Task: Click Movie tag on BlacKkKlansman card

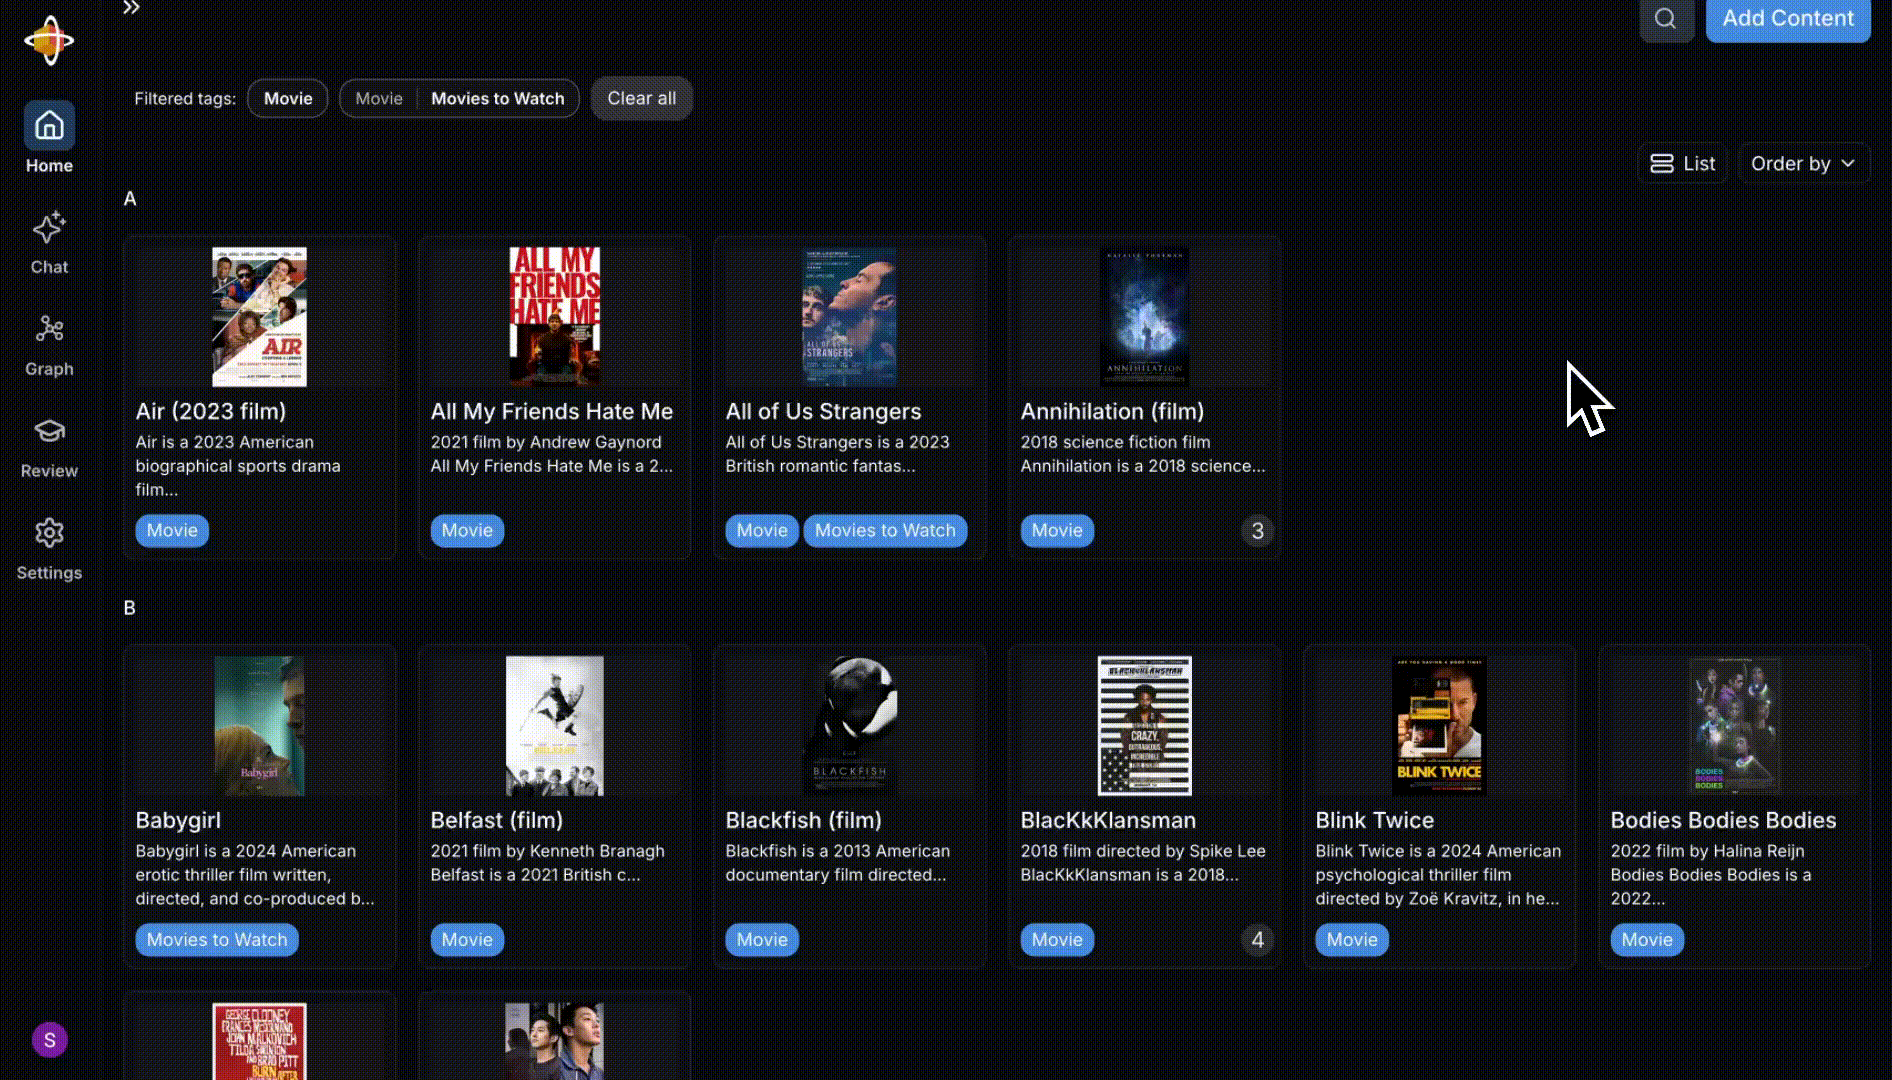Action: pos(1057,939)
